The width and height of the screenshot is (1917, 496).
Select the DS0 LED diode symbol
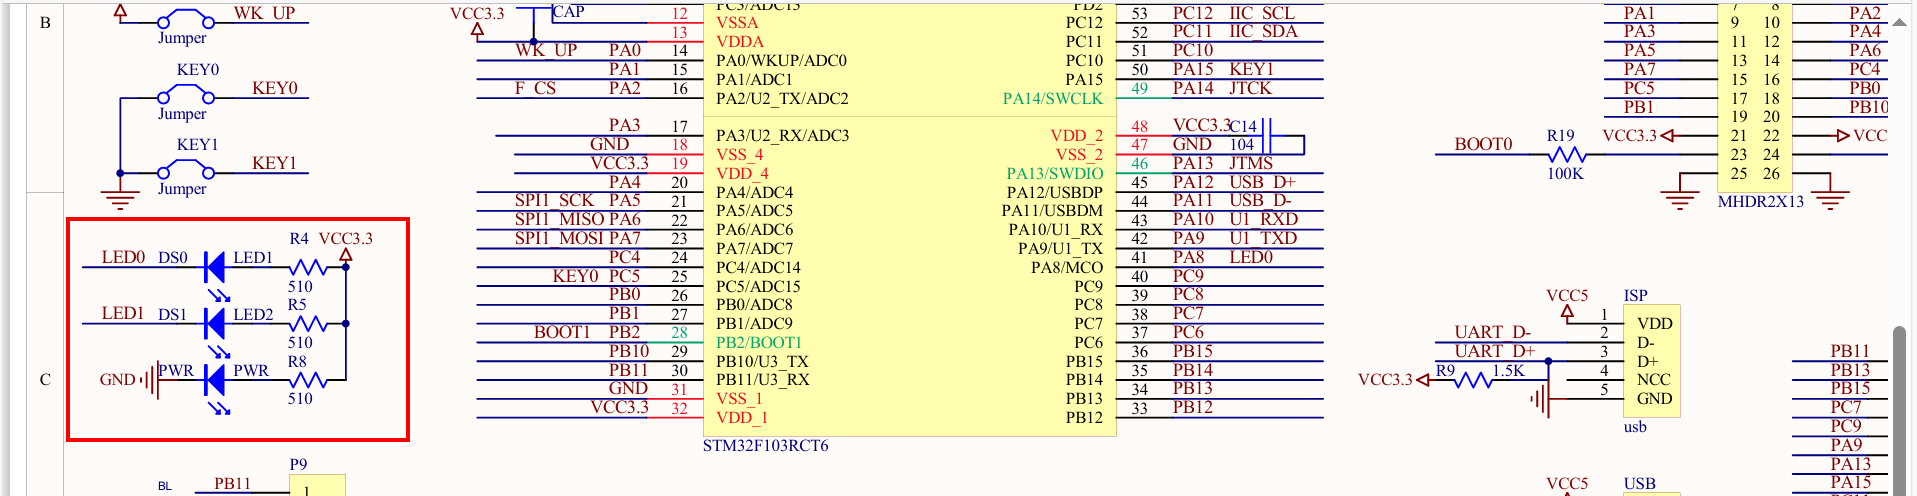point(215,268)
